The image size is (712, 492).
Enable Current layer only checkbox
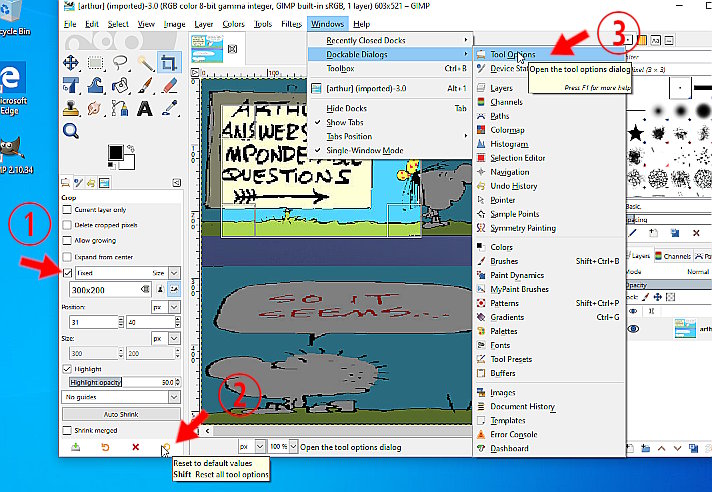tap(67, 210)
